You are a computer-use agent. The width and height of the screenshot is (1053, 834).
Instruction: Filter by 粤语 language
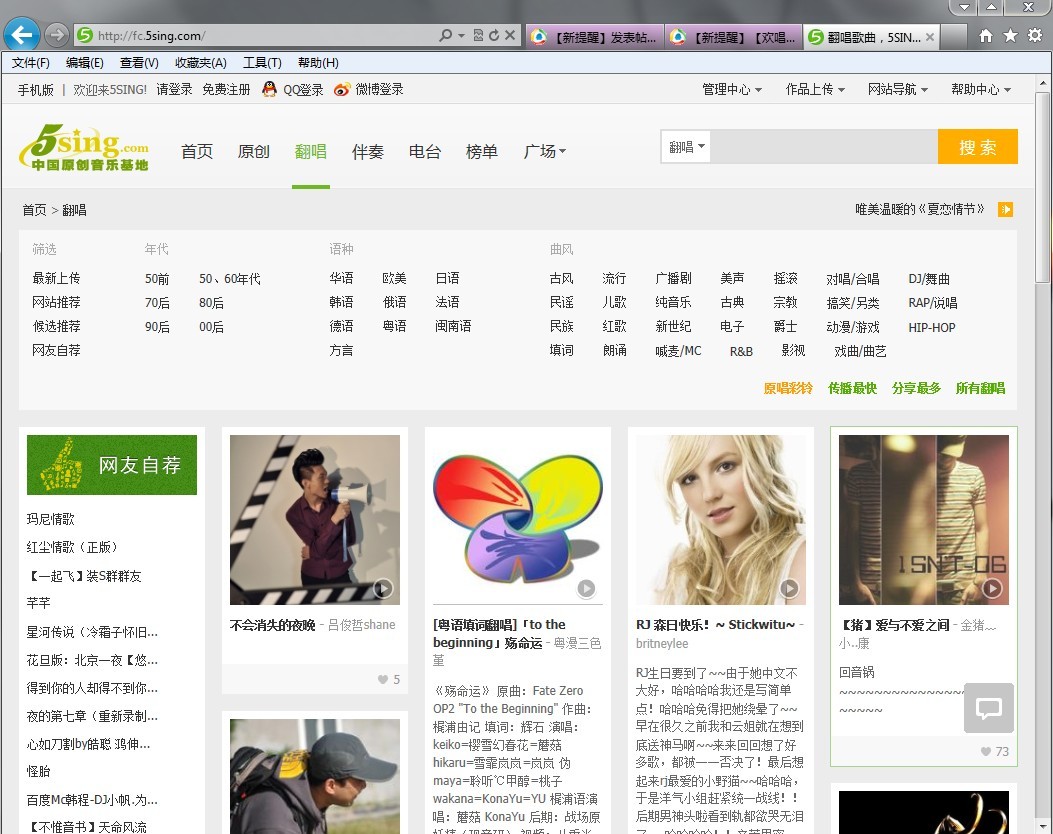click(394, 326)
